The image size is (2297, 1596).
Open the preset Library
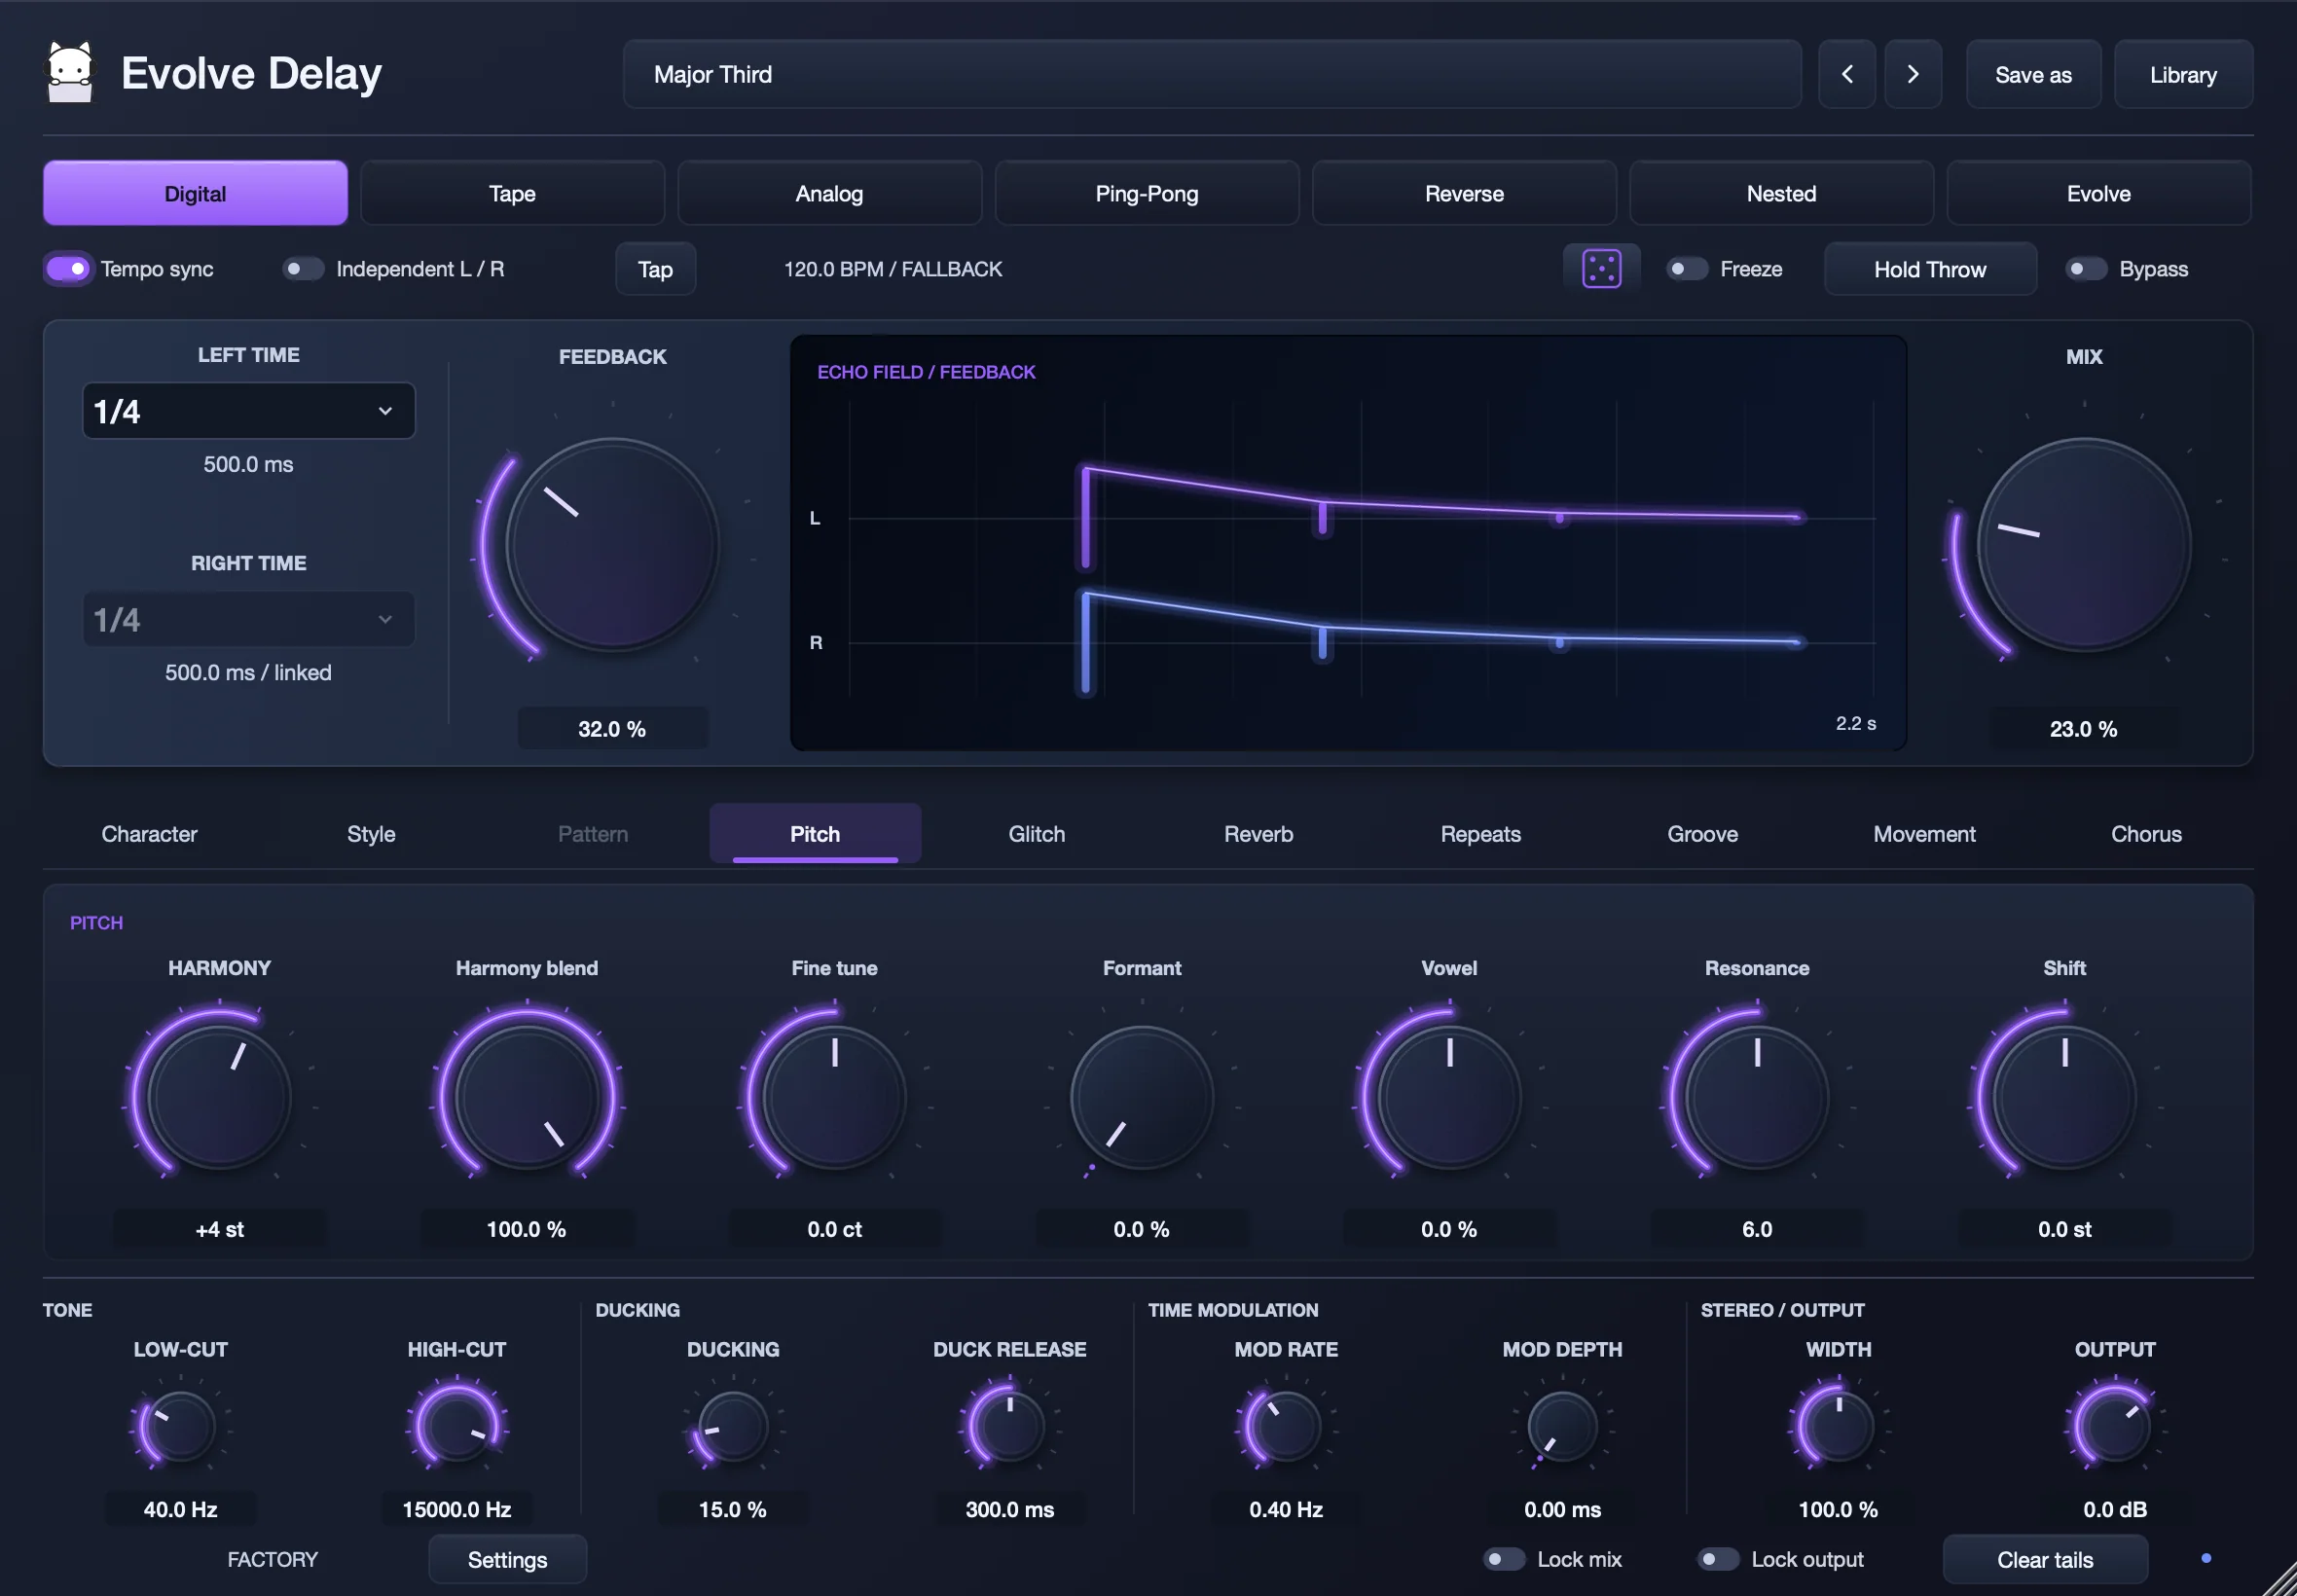tap(2183, 74)
